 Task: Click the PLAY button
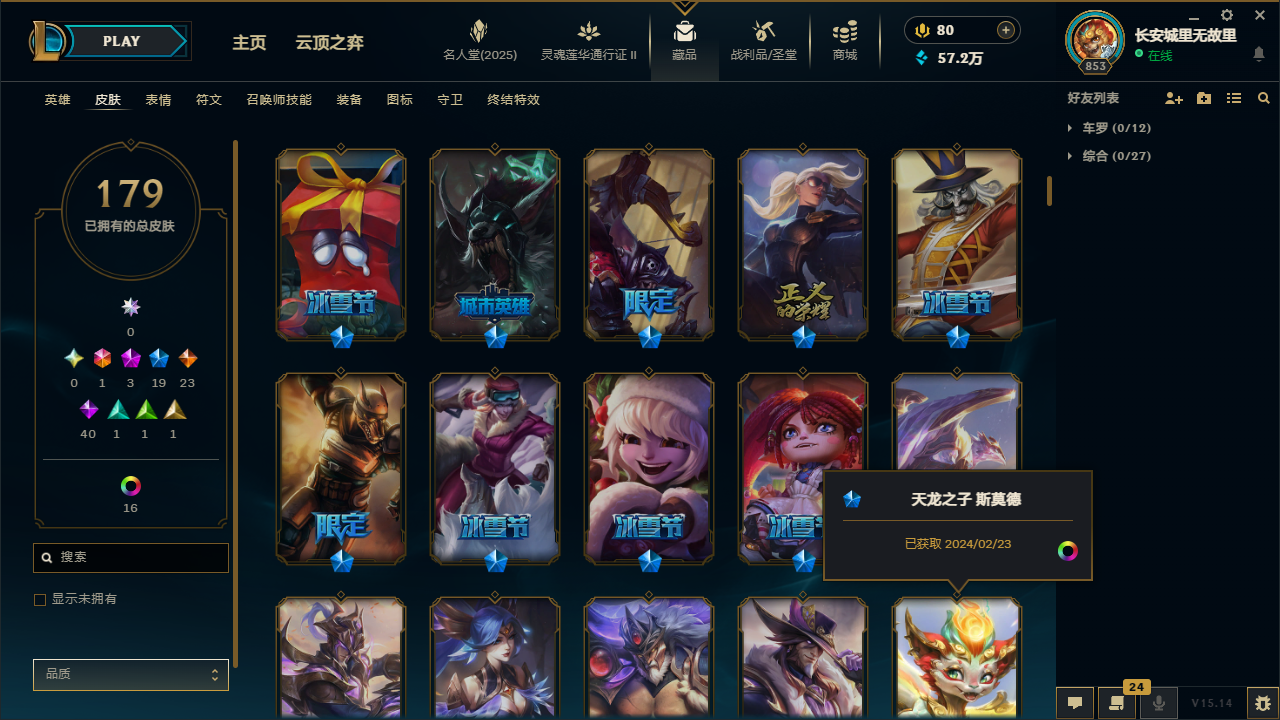tap(122, 41)
